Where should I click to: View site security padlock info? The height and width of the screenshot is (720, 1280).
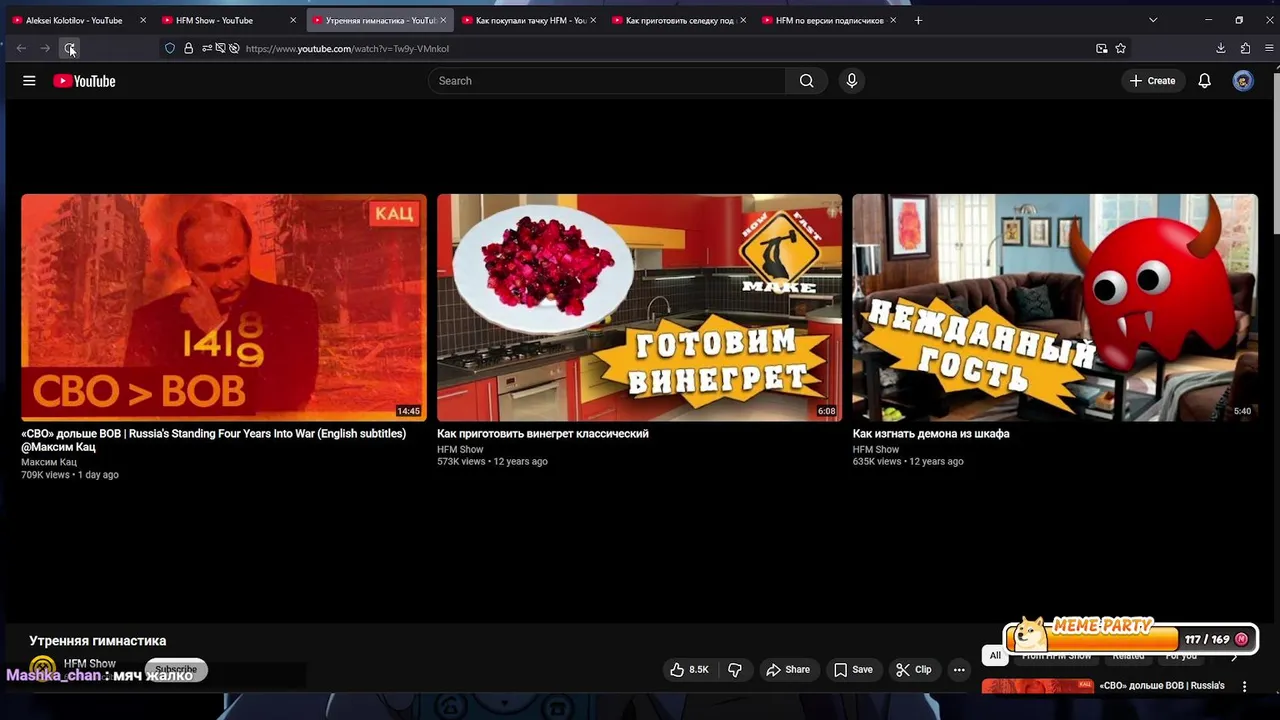pos(188,48)
